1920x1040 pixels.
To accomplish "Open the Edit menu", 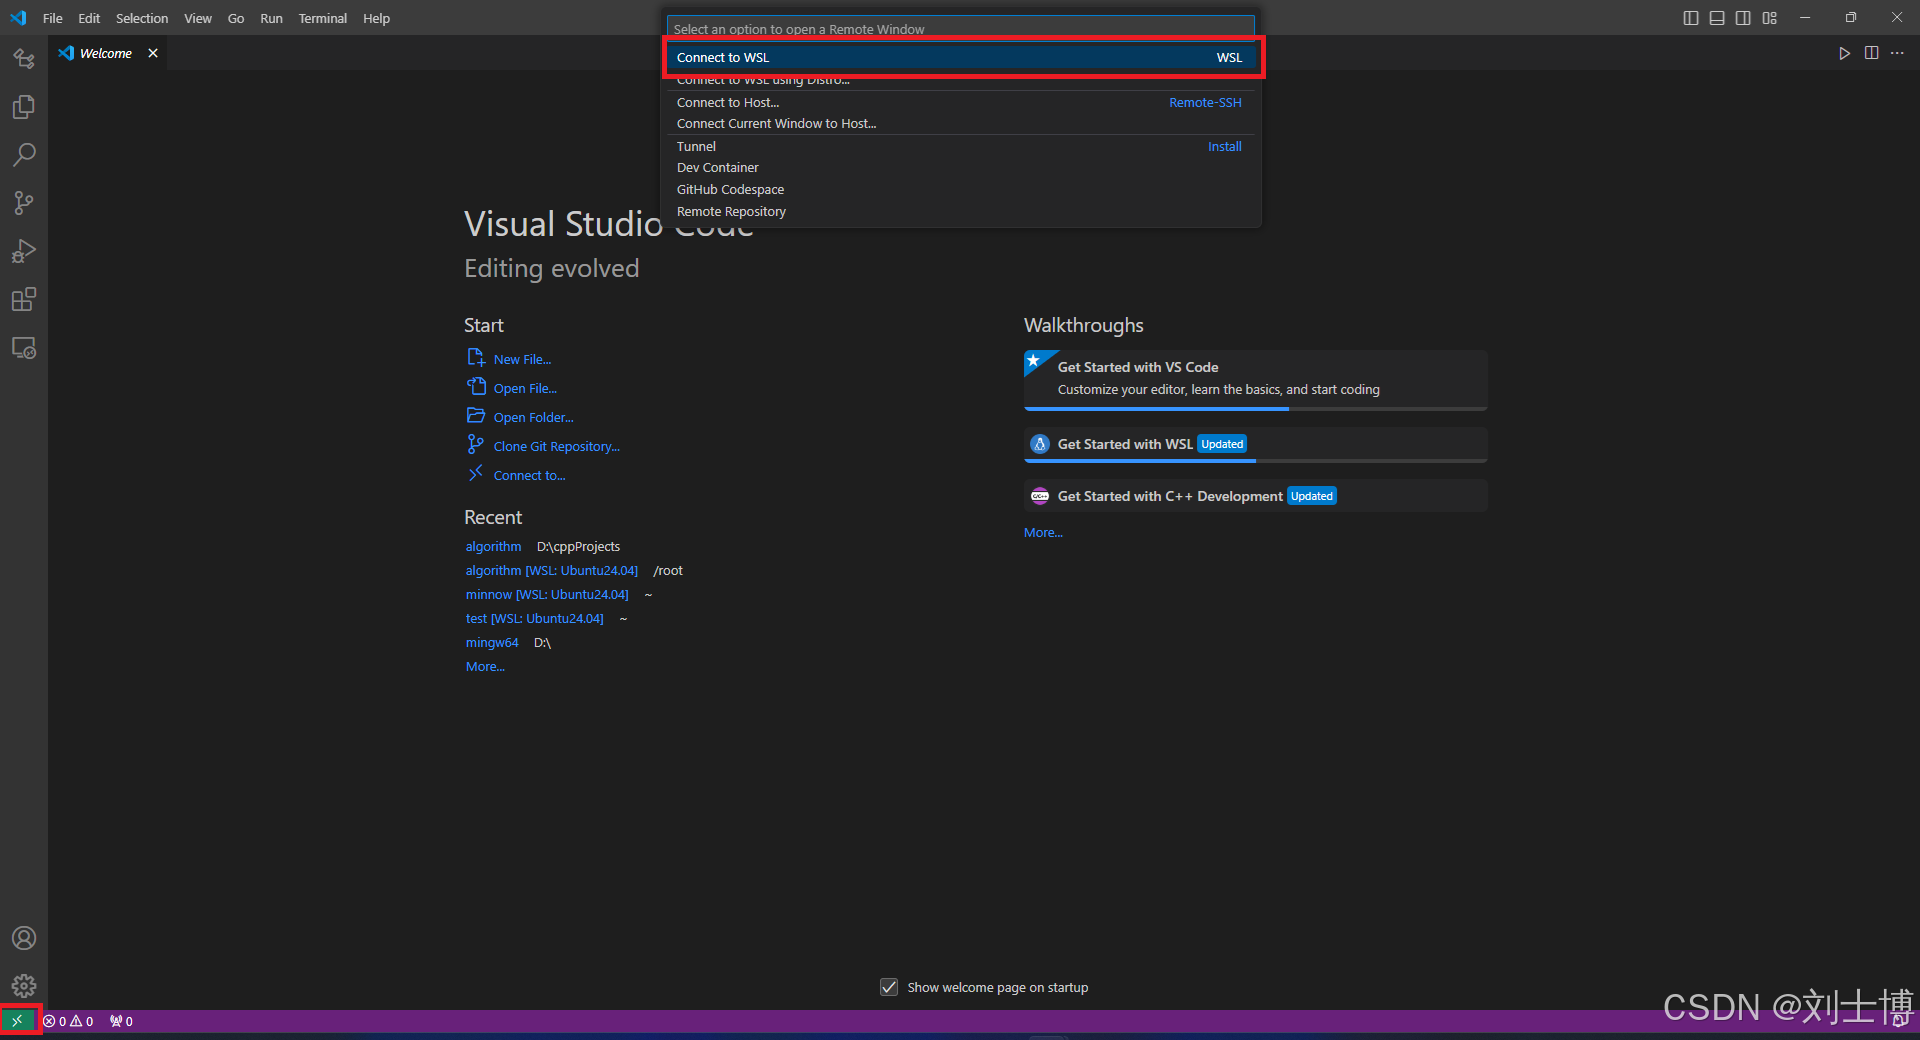I will 89,18.
